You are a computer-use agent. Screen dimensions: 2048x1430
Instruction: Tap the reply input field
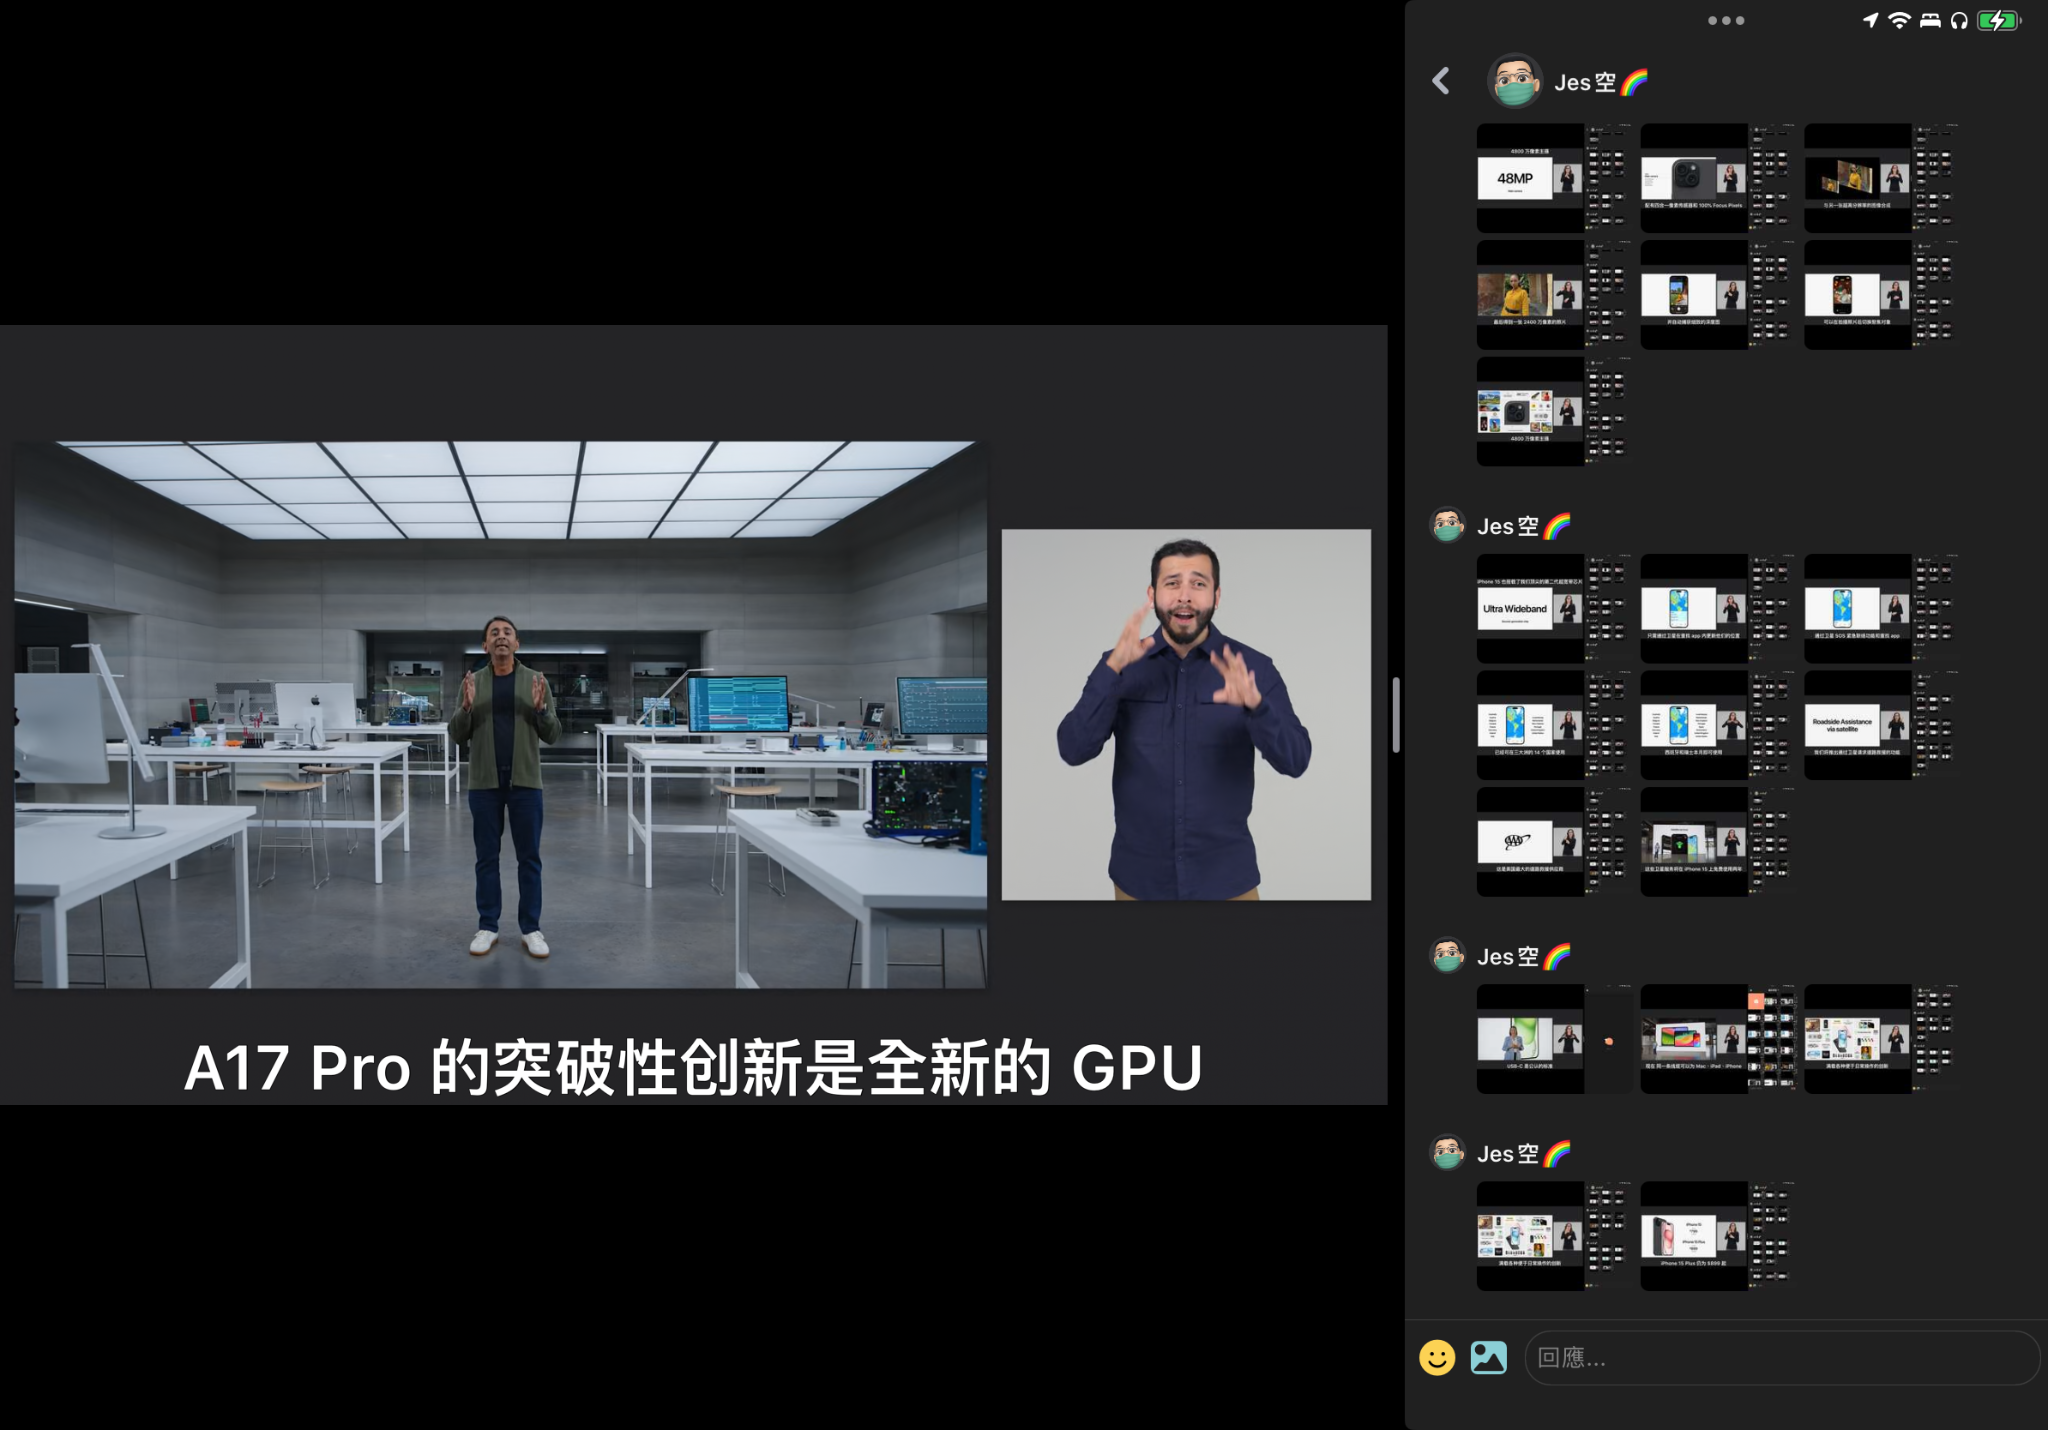[x=1781, y=1357]
